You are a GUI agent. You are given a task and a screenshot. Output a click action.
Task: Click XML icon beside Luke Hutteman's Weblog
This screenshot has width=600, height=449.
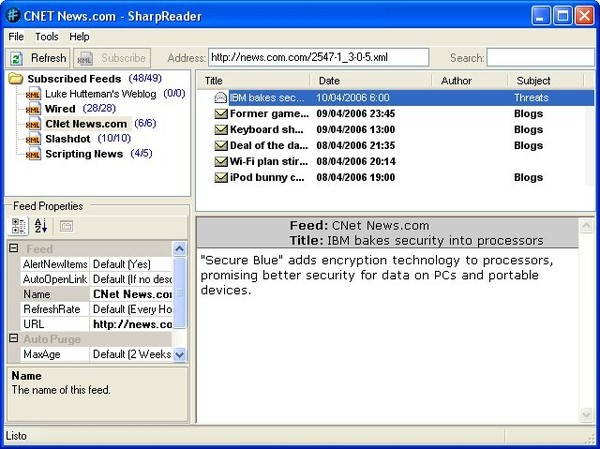33,94
